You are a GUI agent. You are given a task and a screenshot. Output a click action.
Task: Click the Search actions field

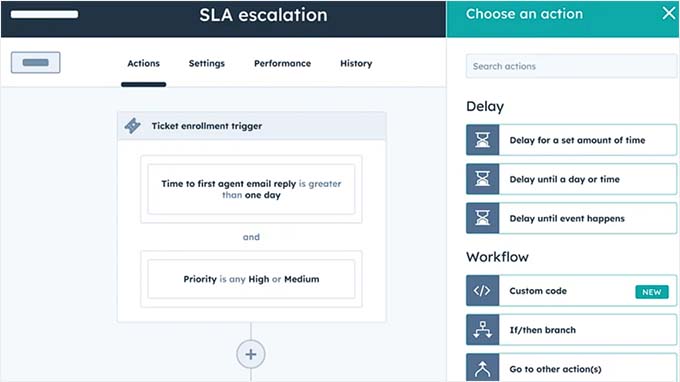pos(572,66)
